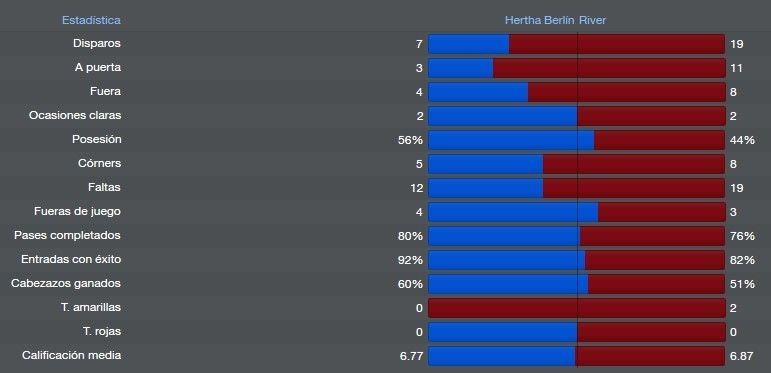This screenshot has width=771, height=373.
Task: Select the Córners statistic label
Action: (x=99, y=163)
